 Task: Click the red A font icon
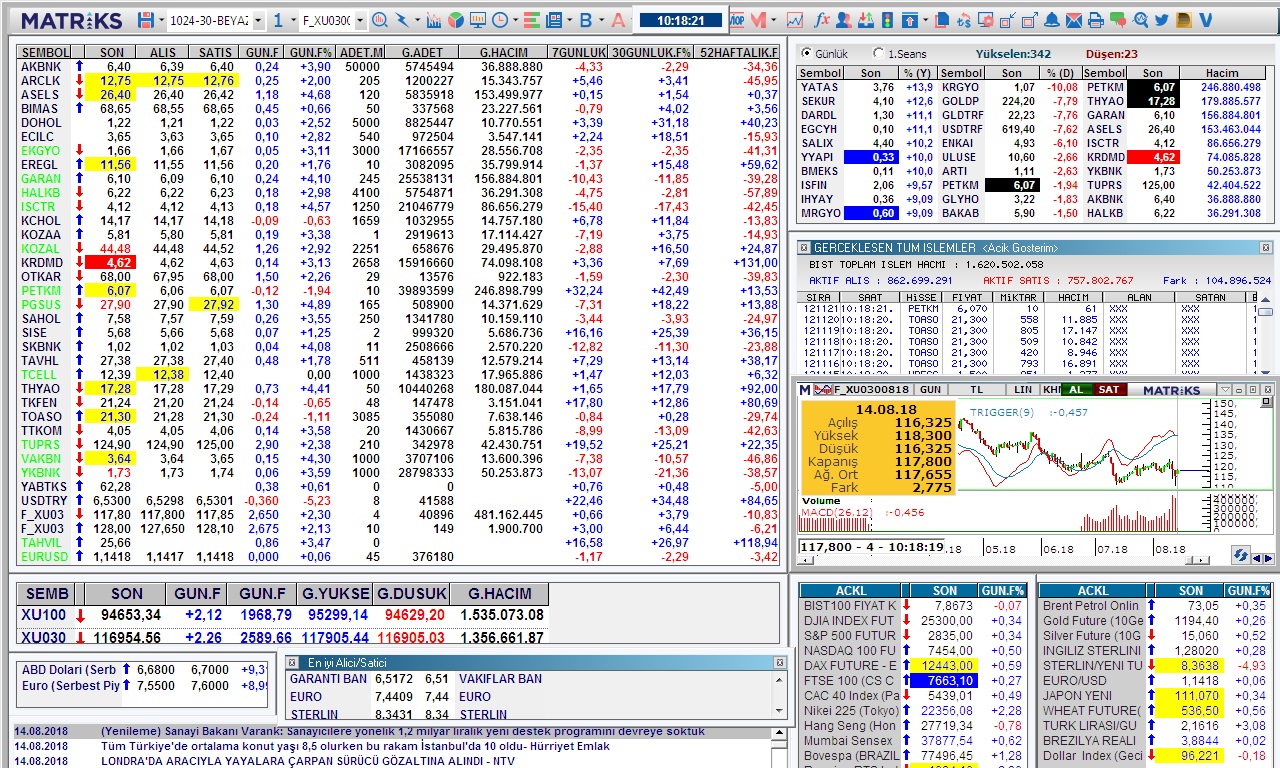tap(617, 20)
